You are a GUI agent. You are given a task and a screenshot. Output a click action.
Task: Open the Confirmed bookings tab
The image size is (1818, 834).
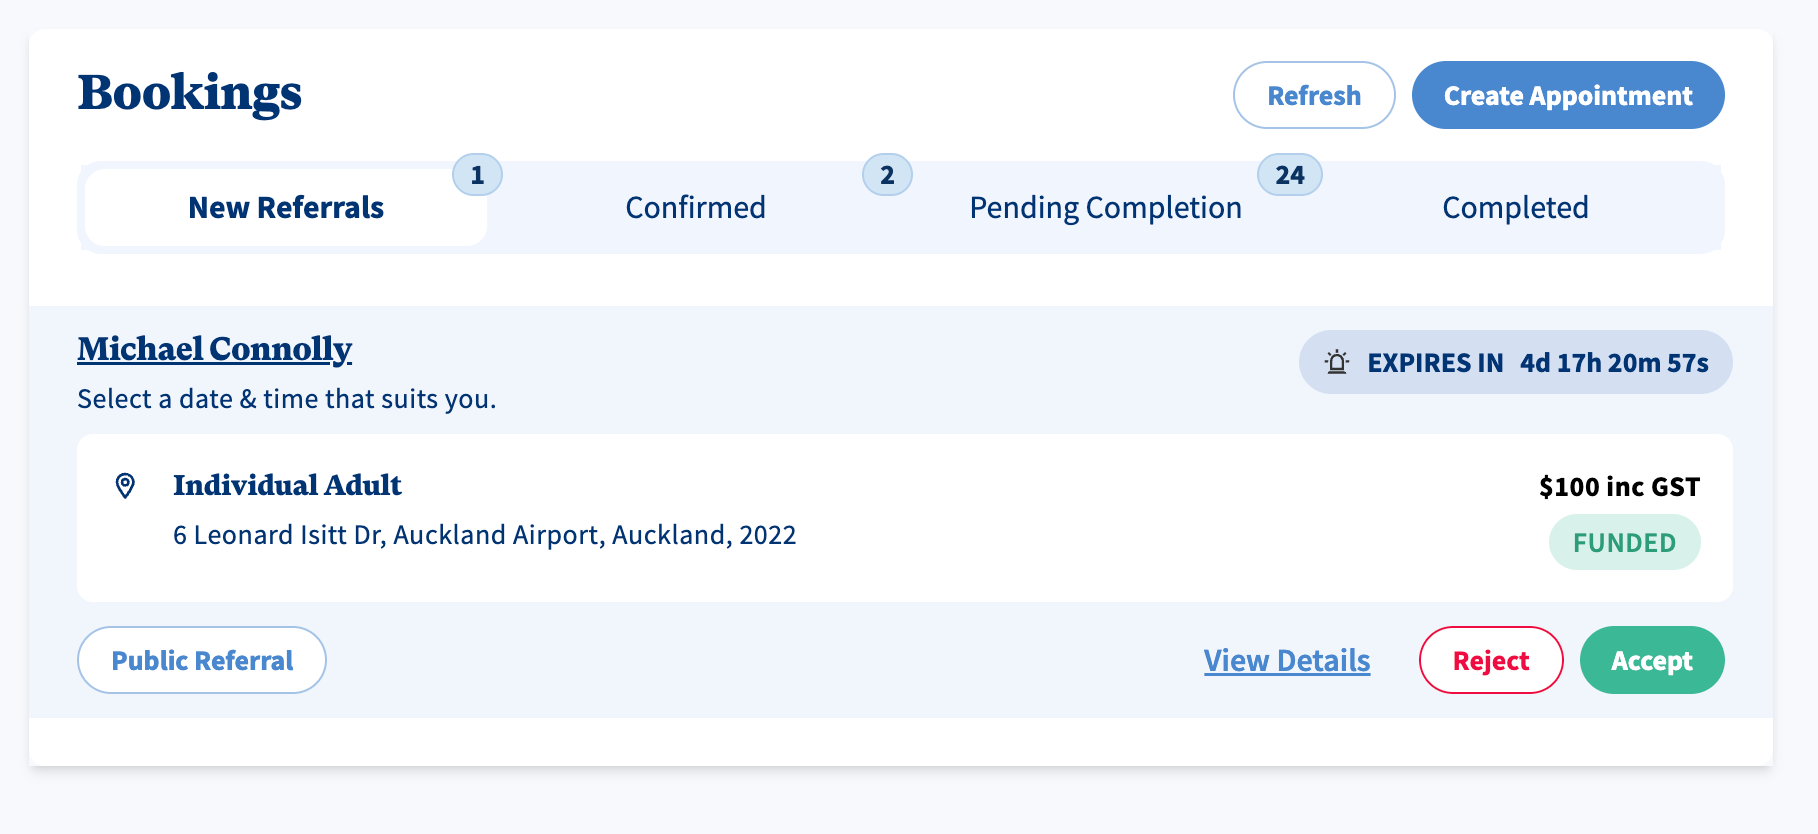(x=695, y=208)
